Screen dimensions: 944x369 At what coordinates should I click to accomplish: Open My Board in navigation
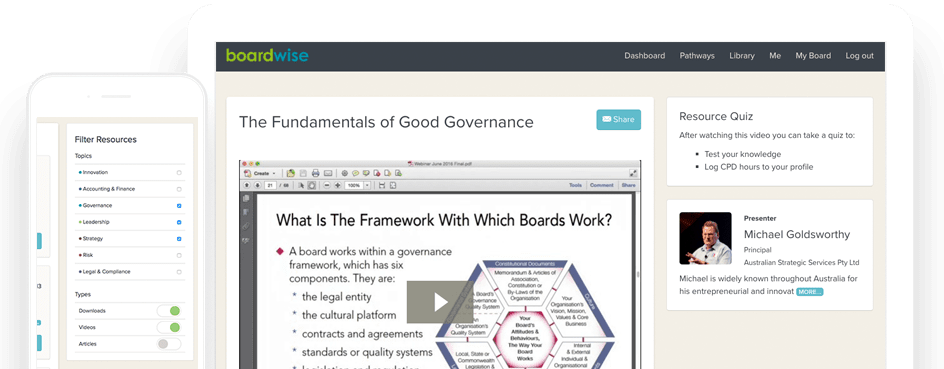pos(813,55)
